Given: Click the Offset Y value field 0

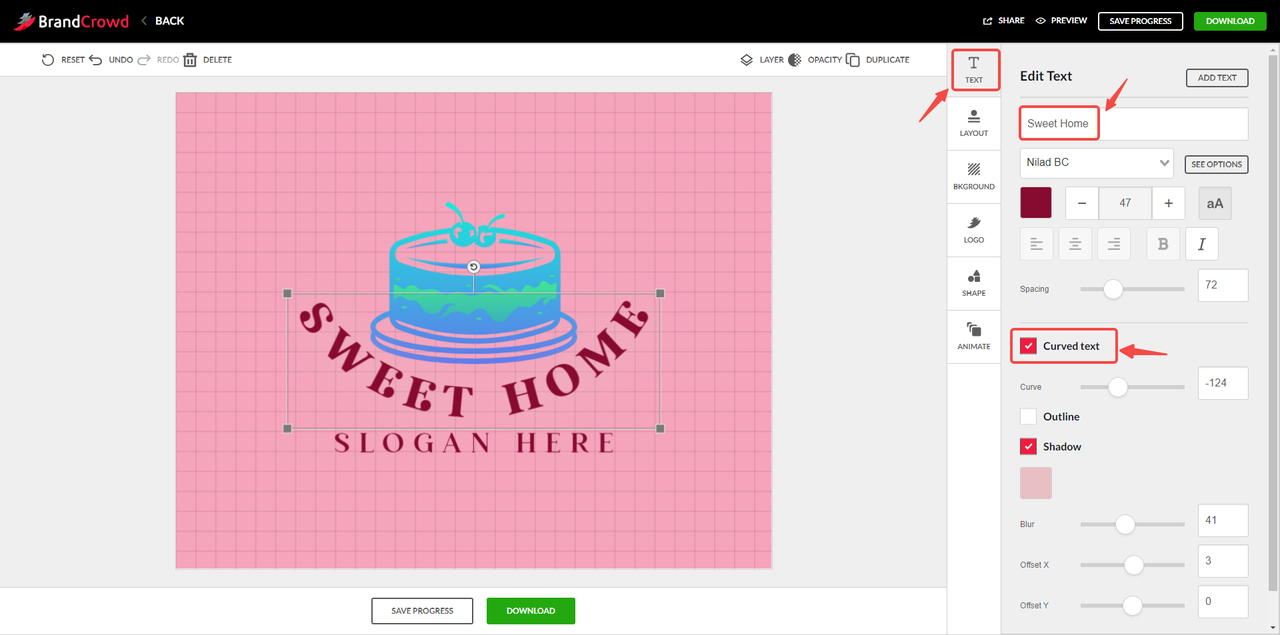Looking at the screenshot, I should pos(1223,602).
